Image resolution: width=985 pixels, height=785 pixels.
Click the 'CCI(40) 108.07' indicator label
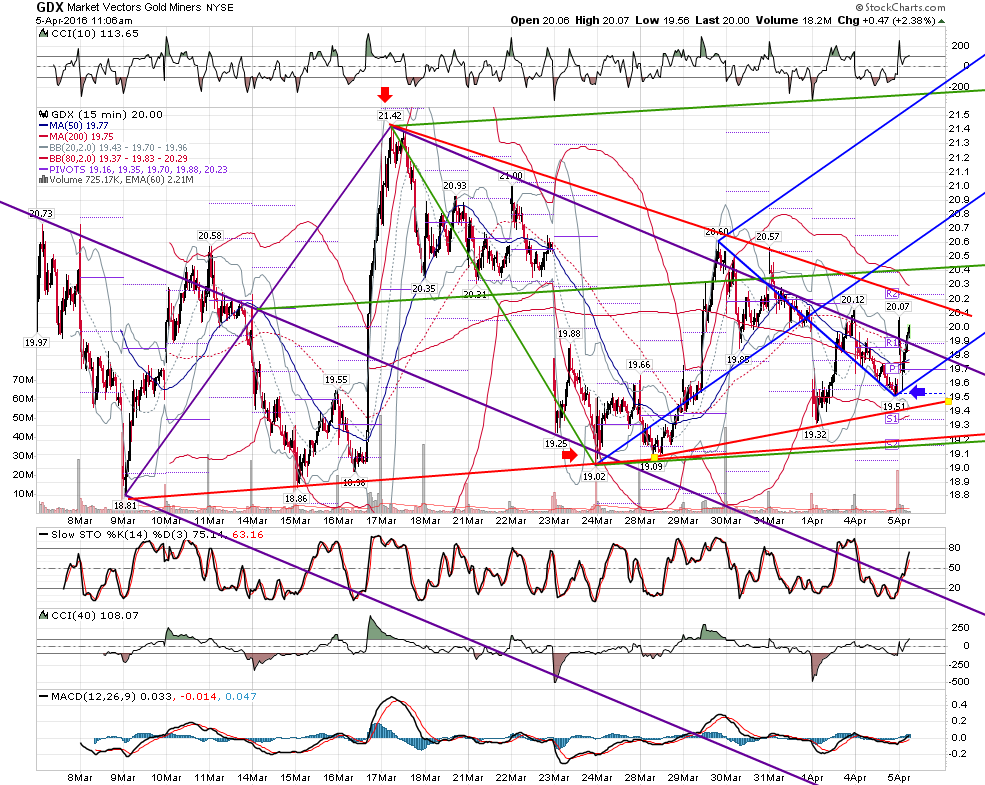click(95, 615)
